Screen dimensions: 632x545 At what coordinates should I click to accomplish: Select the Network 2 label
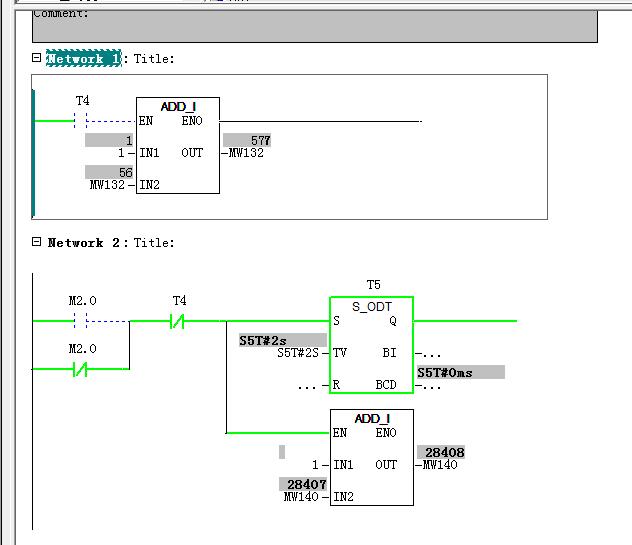point(83,243)
